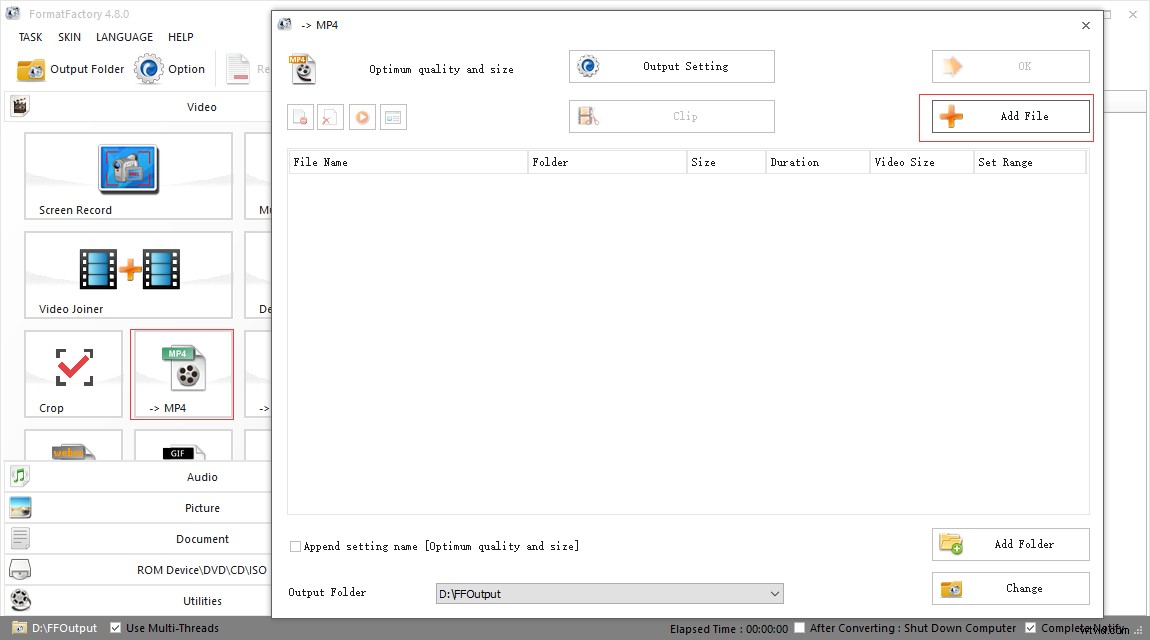This screenshot has width=1150, height=640.
Task: Open Output Setting
Action: point(670,66)
